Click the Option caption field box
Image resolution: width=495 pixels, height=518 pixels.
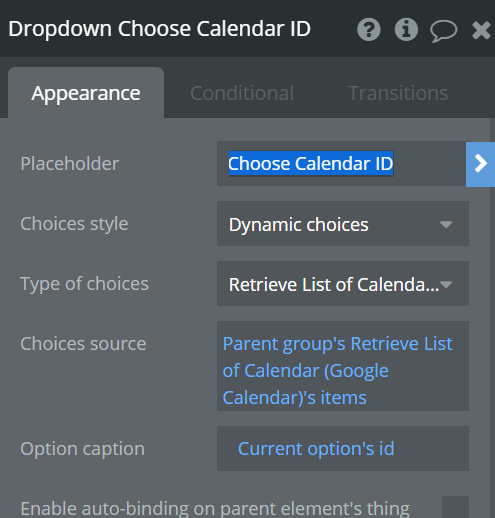343,448
